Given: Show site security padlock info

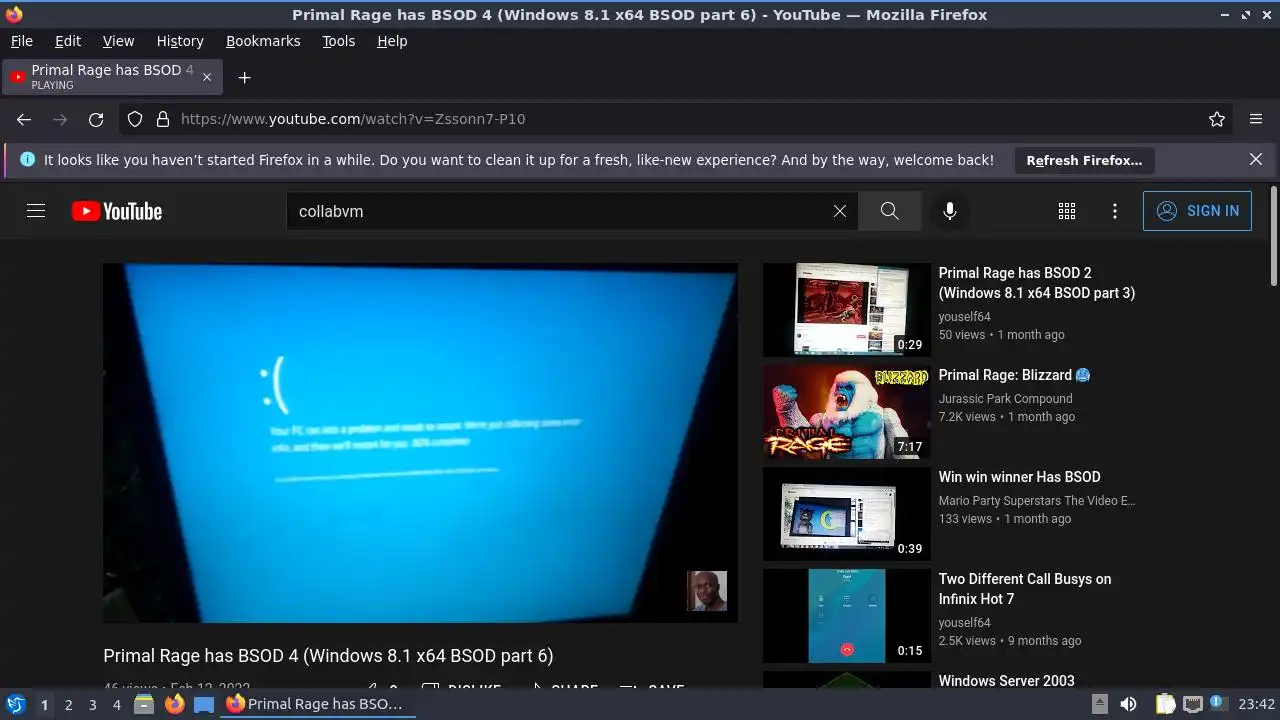Looking at the screenshot, I should click(163, 119).
